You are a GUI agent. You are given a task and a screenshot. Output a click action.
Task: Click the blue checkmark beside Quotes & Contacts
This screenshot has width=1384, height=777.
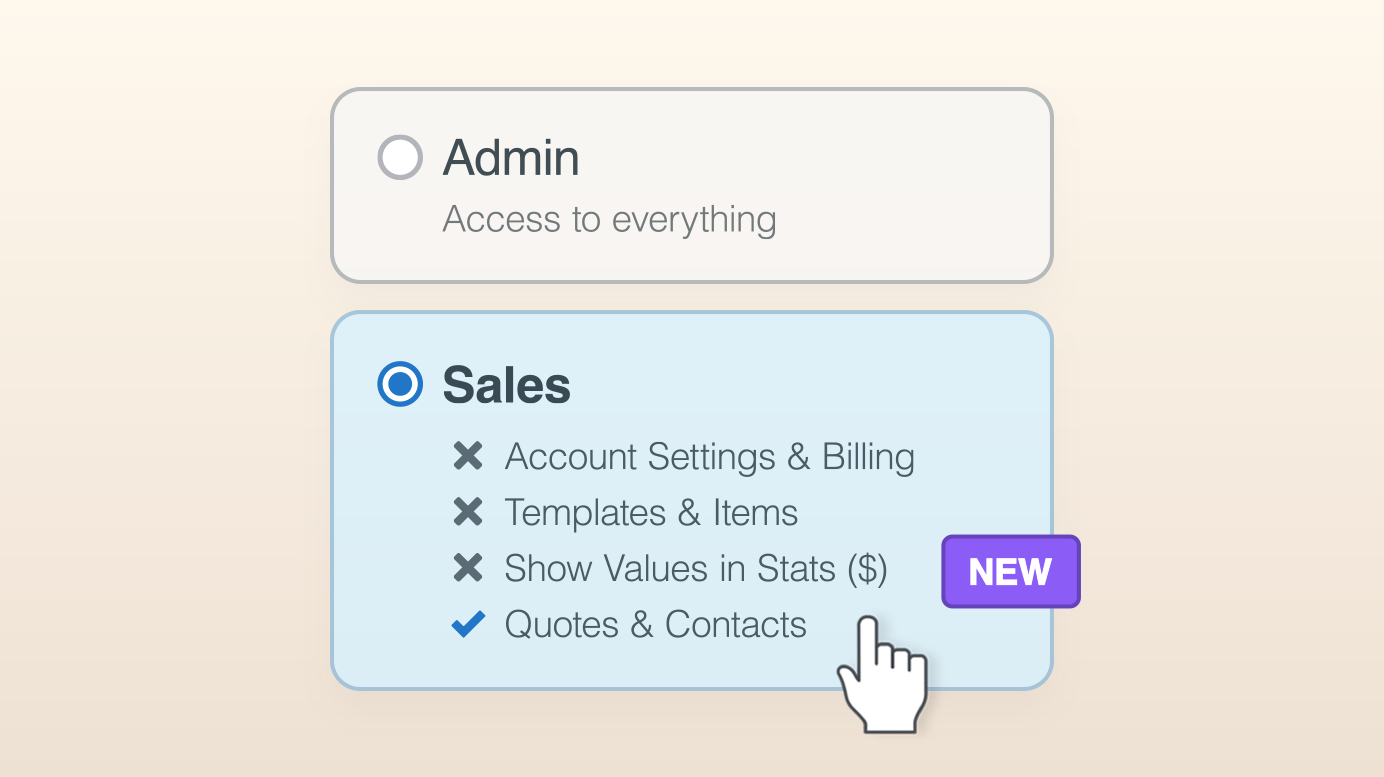tap(468, 624)
